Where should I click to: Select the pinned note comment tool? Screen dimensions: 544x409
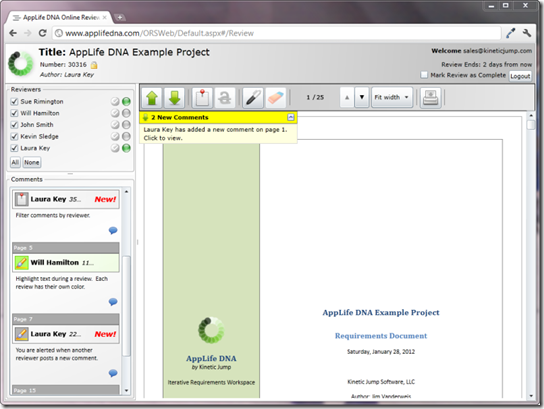pos(202,98)
